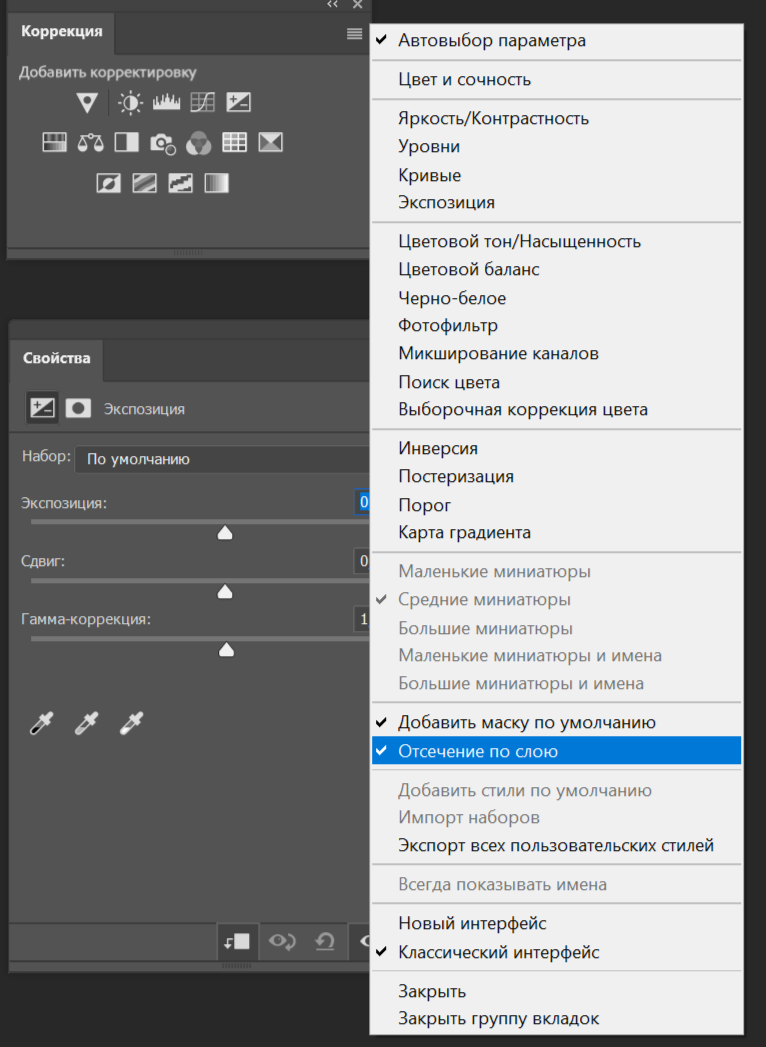Choose Яркость/Контрастность from the menu

556,118
